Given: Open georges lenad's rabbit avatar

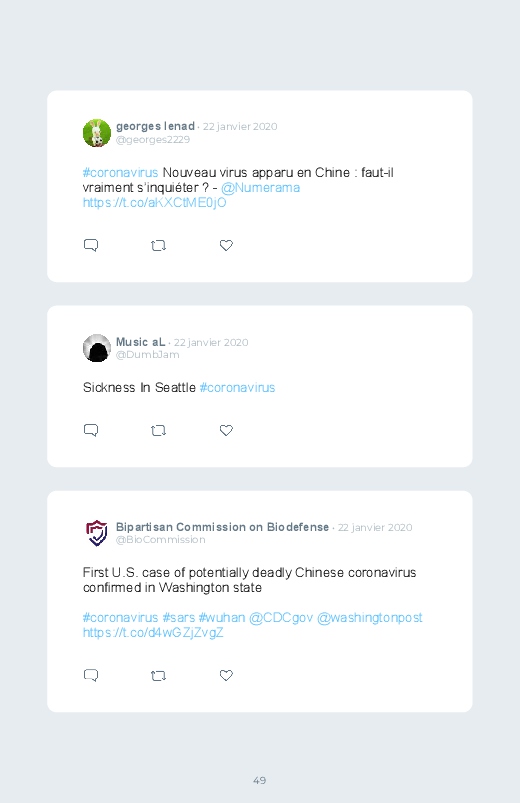Looking at the screenshot, I should tap(97, 133).
